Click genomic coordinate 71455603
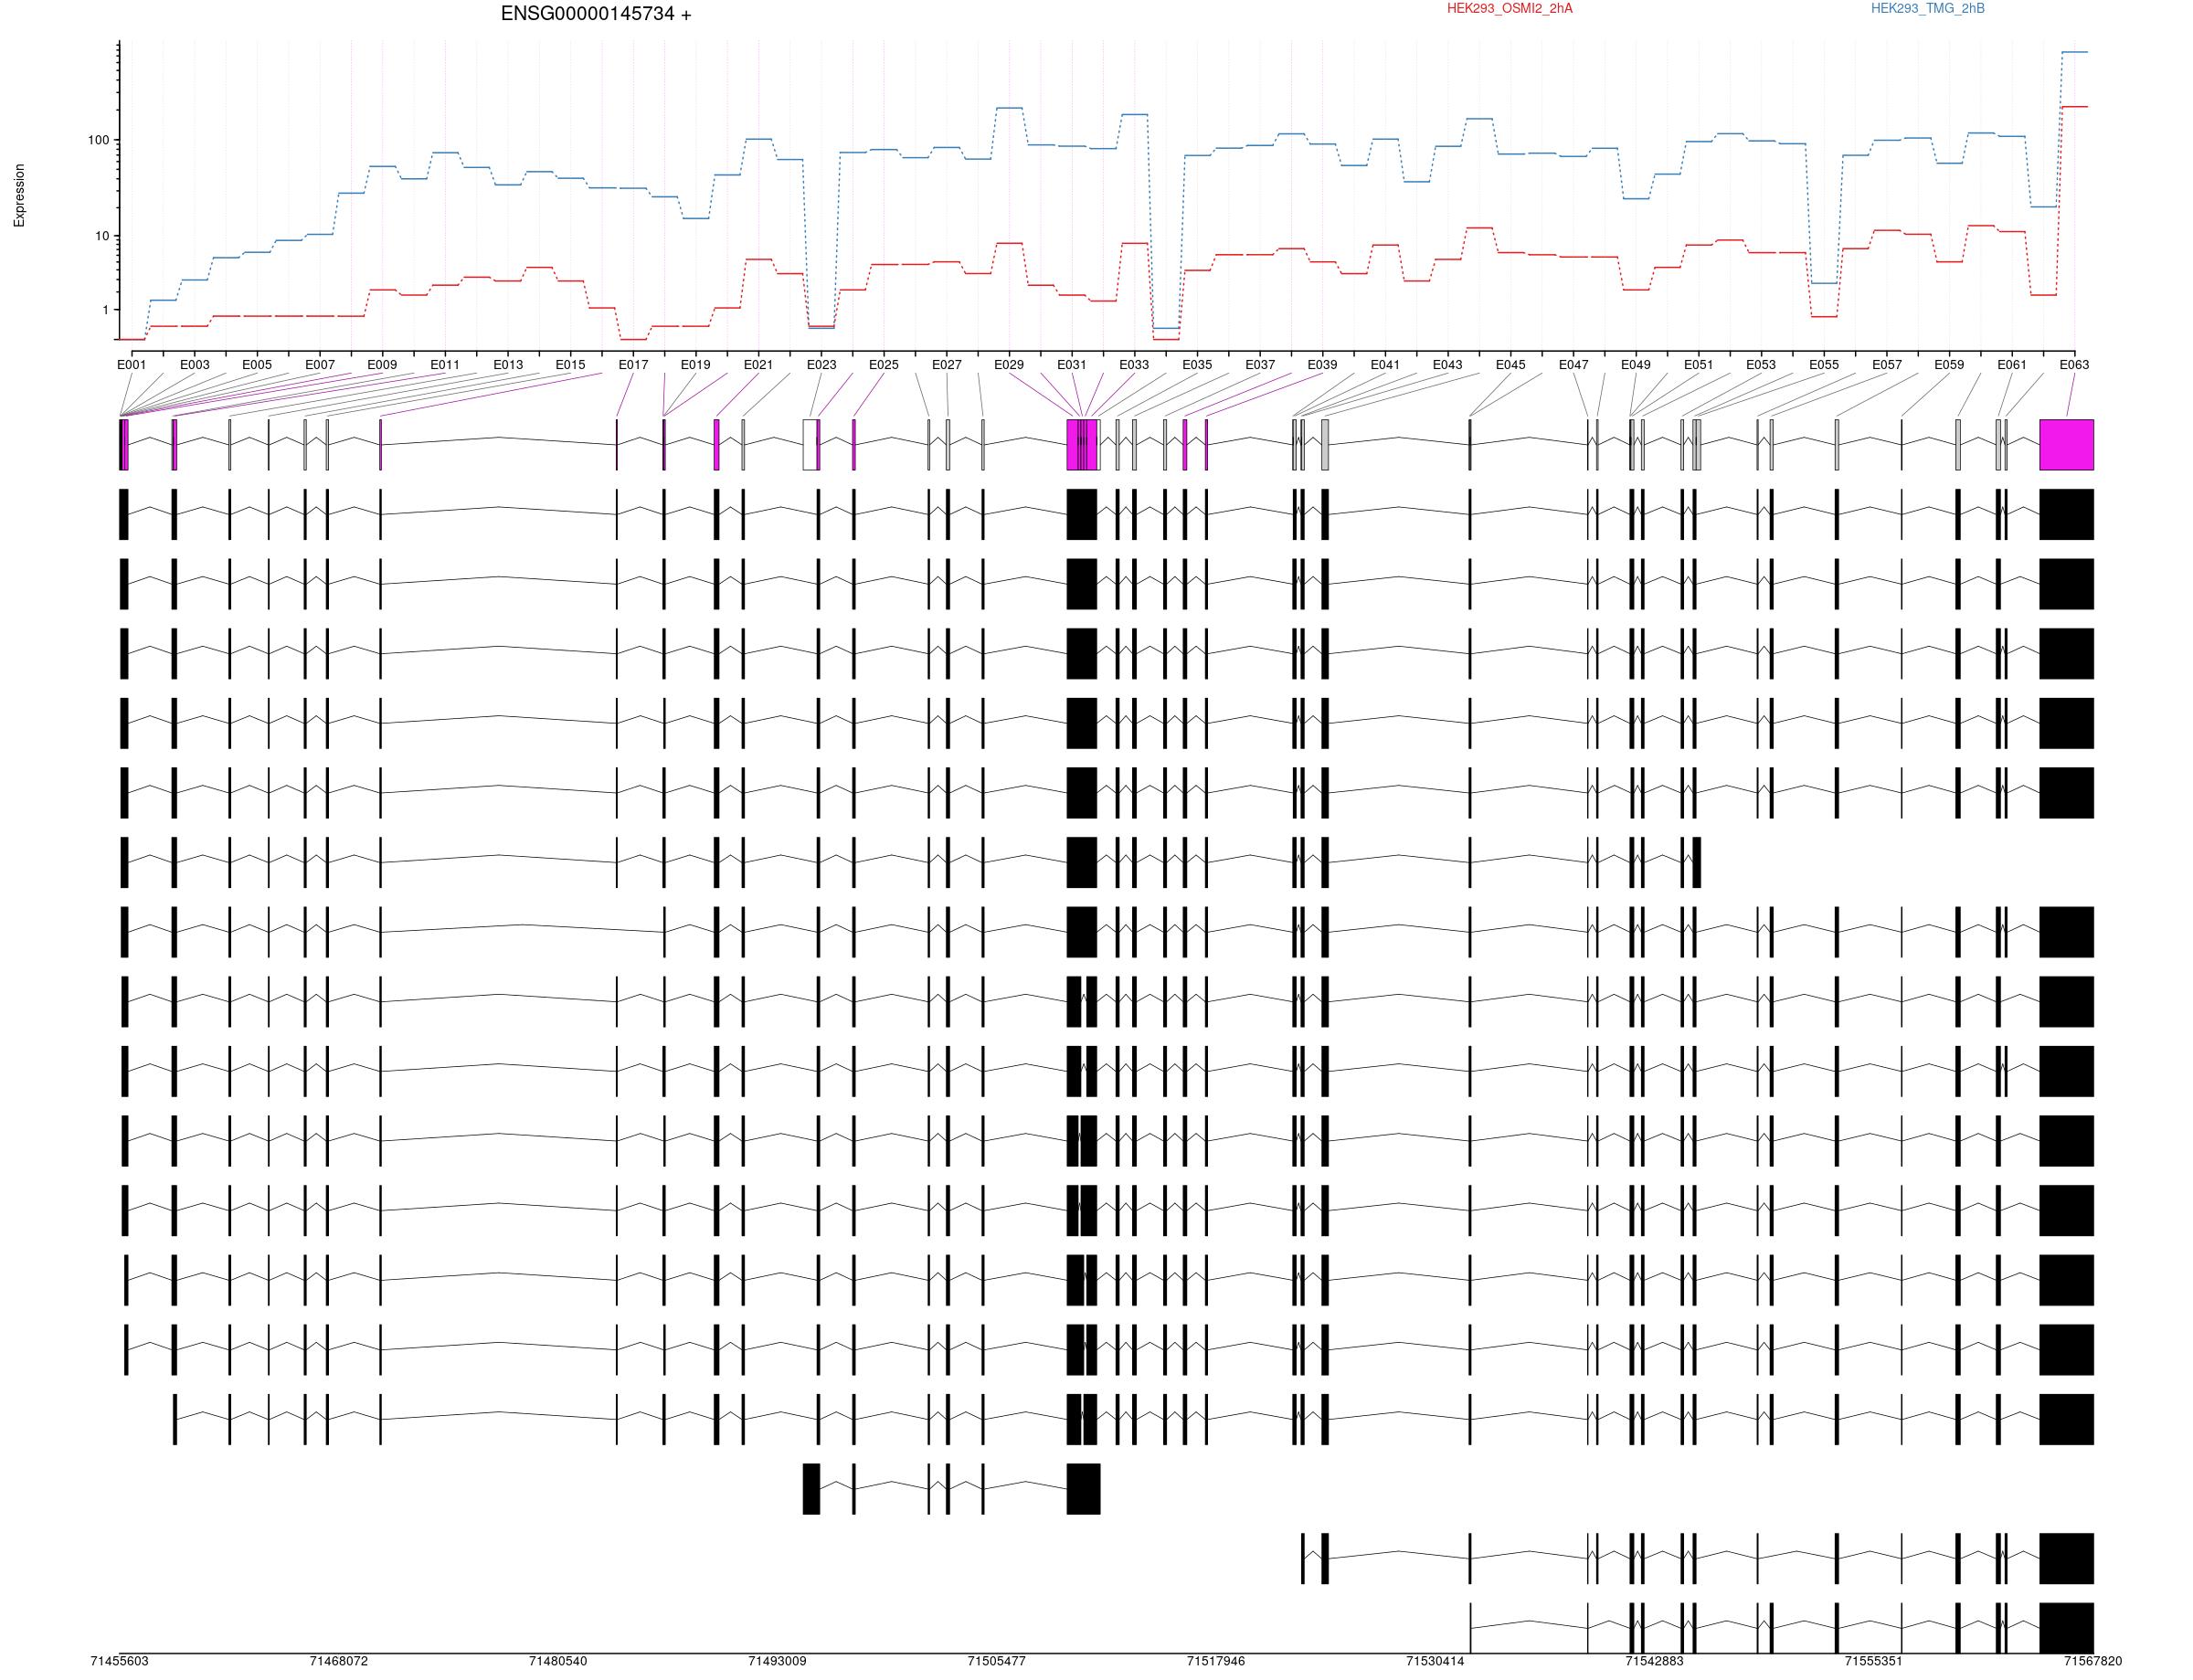Screen dimensions: 2193x1680 pyautogui.click(x=119, y=1661)
